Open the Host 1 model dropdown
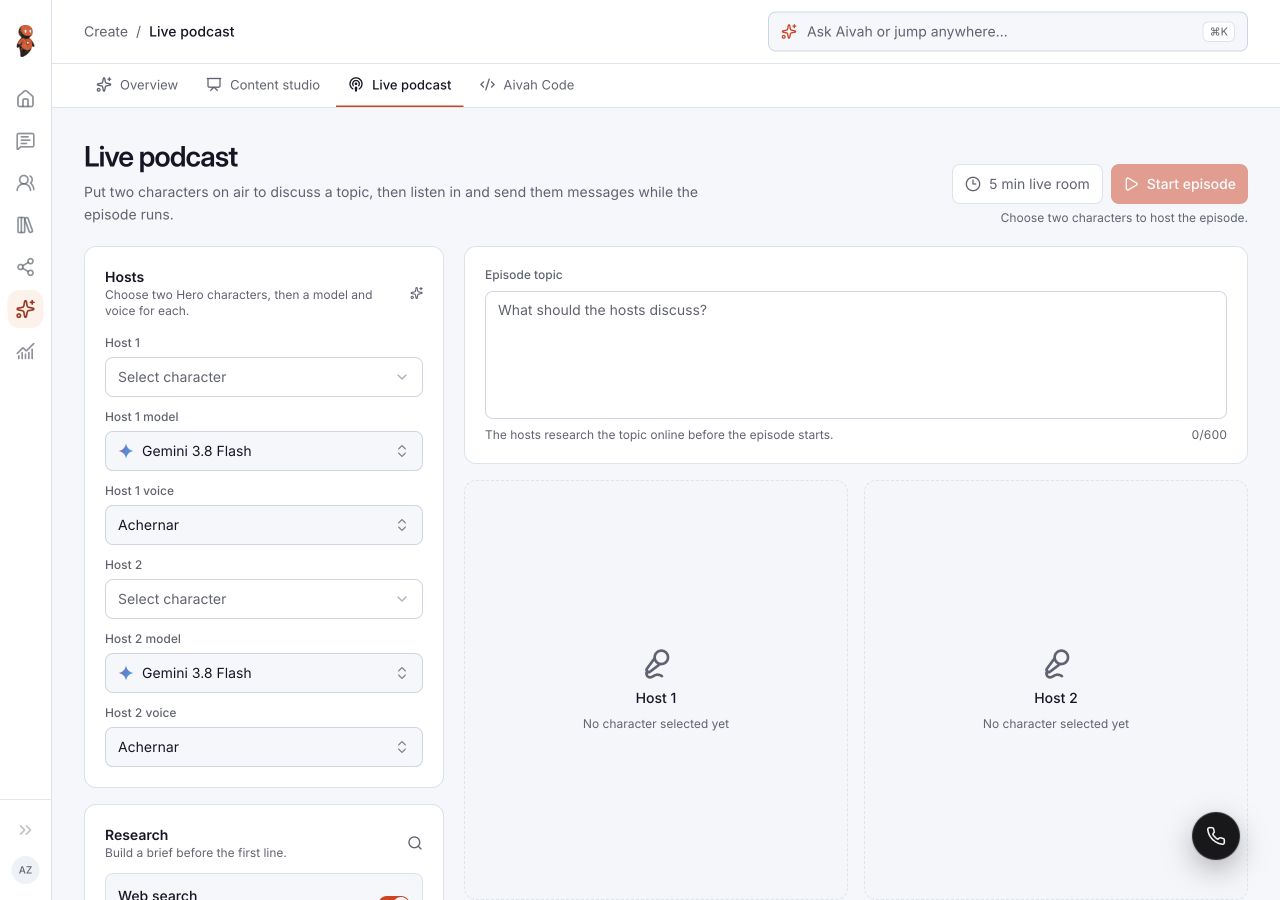Screen dimensions: 1280x900 264,451
